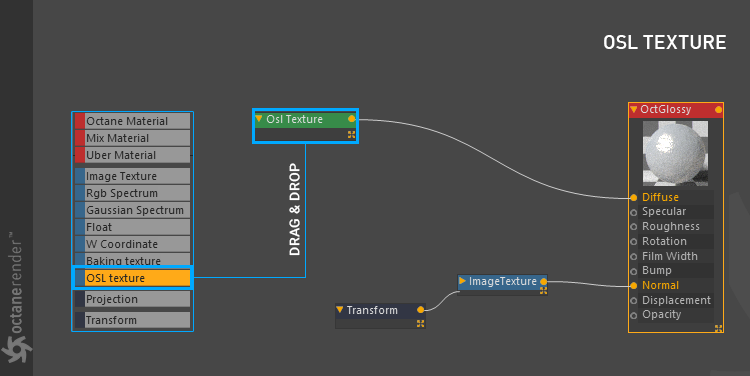750x376 pixels.
Task: Collapse the OctGlossy node triangle
Action: pyautogui.click(x=634, y=110)
